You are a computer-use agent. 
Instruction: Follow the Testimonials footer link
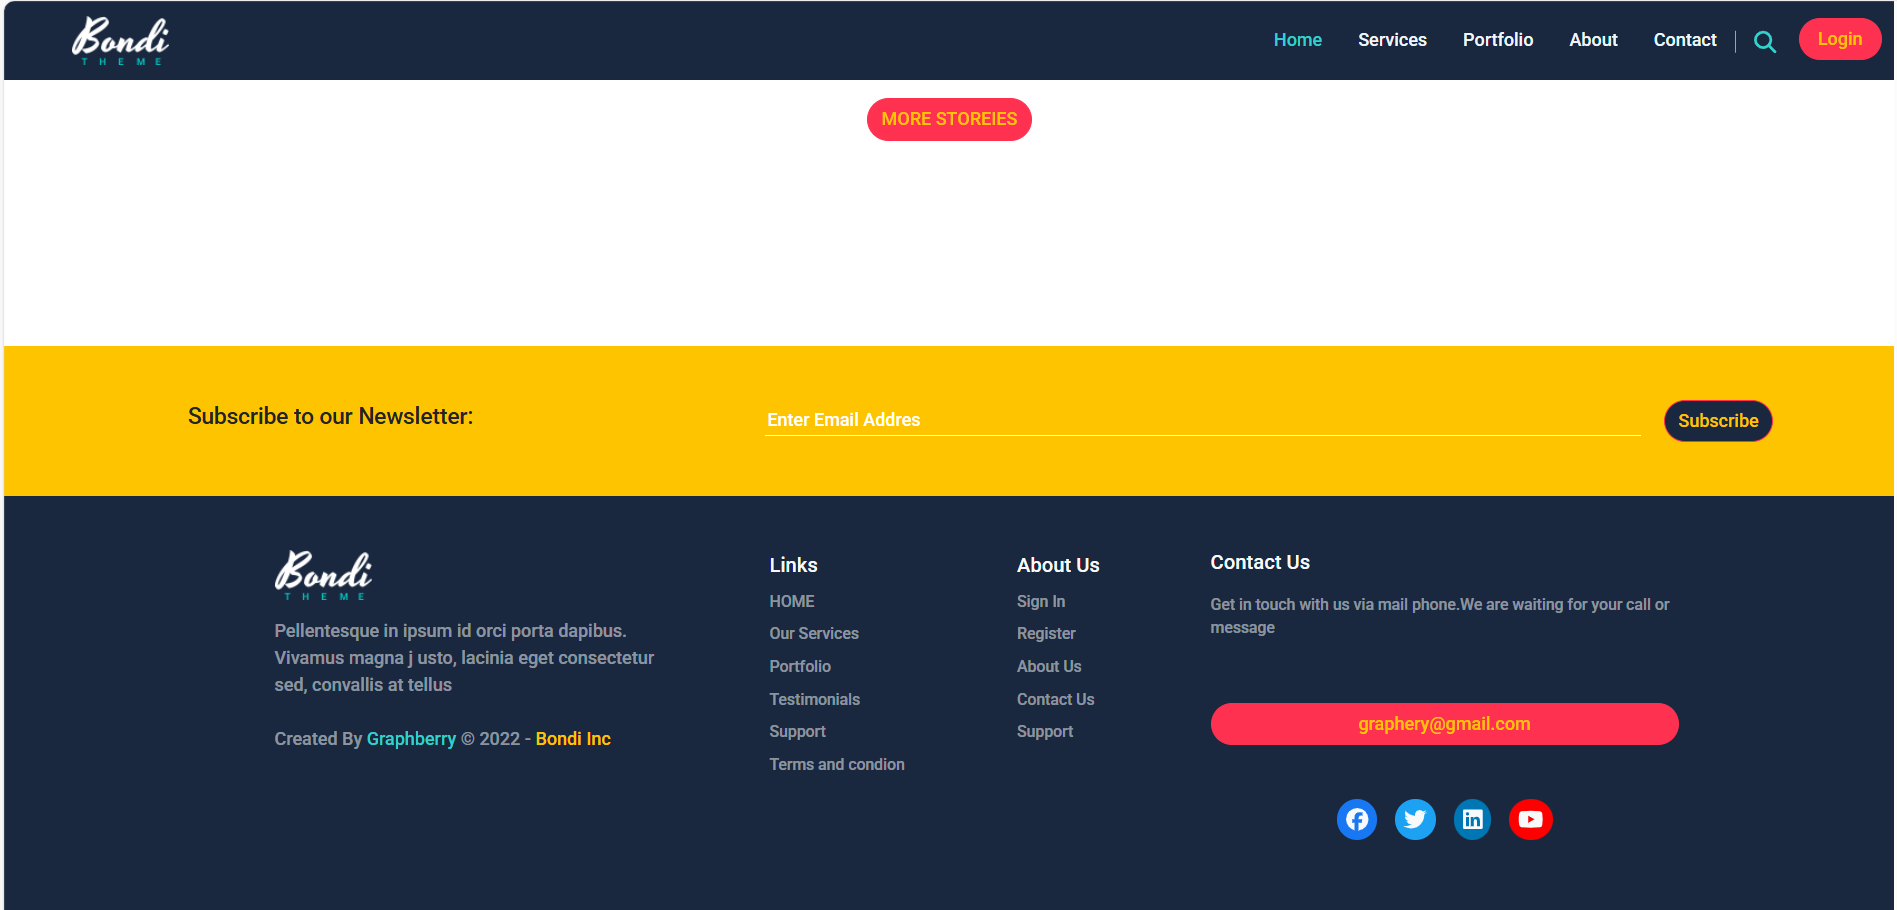(814, 699)
